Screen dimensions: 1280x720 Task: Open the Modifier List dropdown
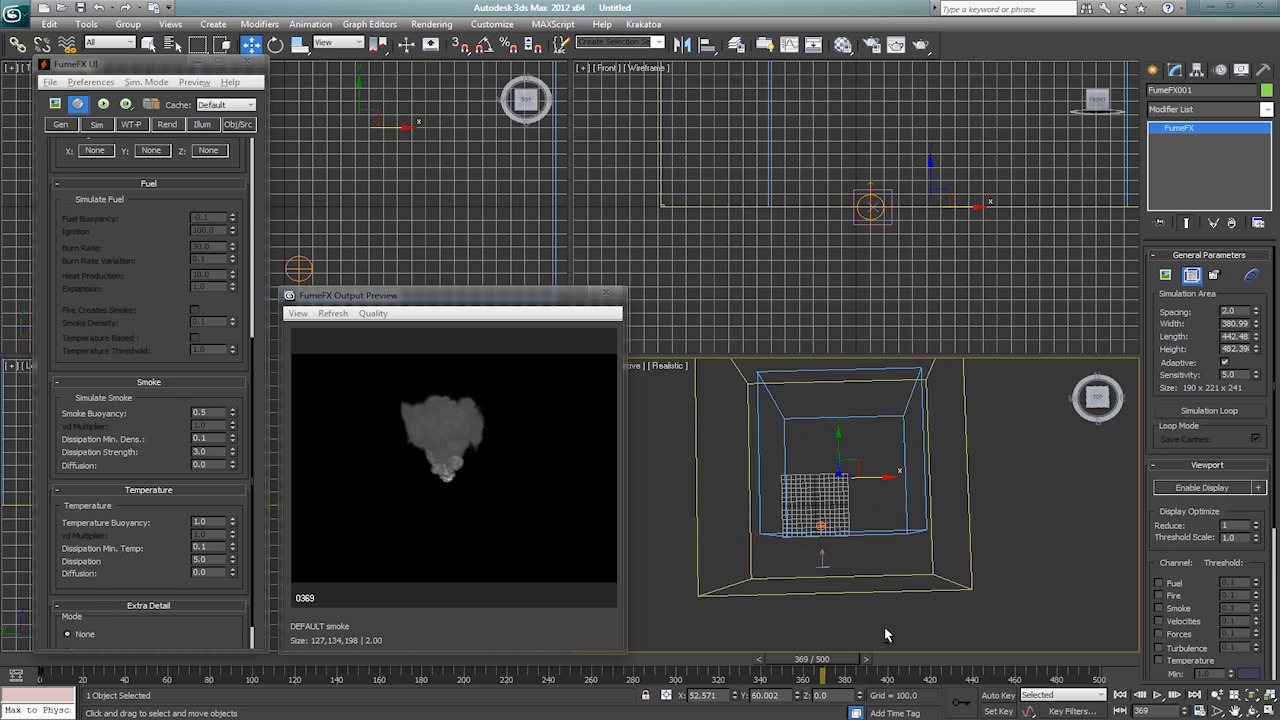[x=1210, y=109]
